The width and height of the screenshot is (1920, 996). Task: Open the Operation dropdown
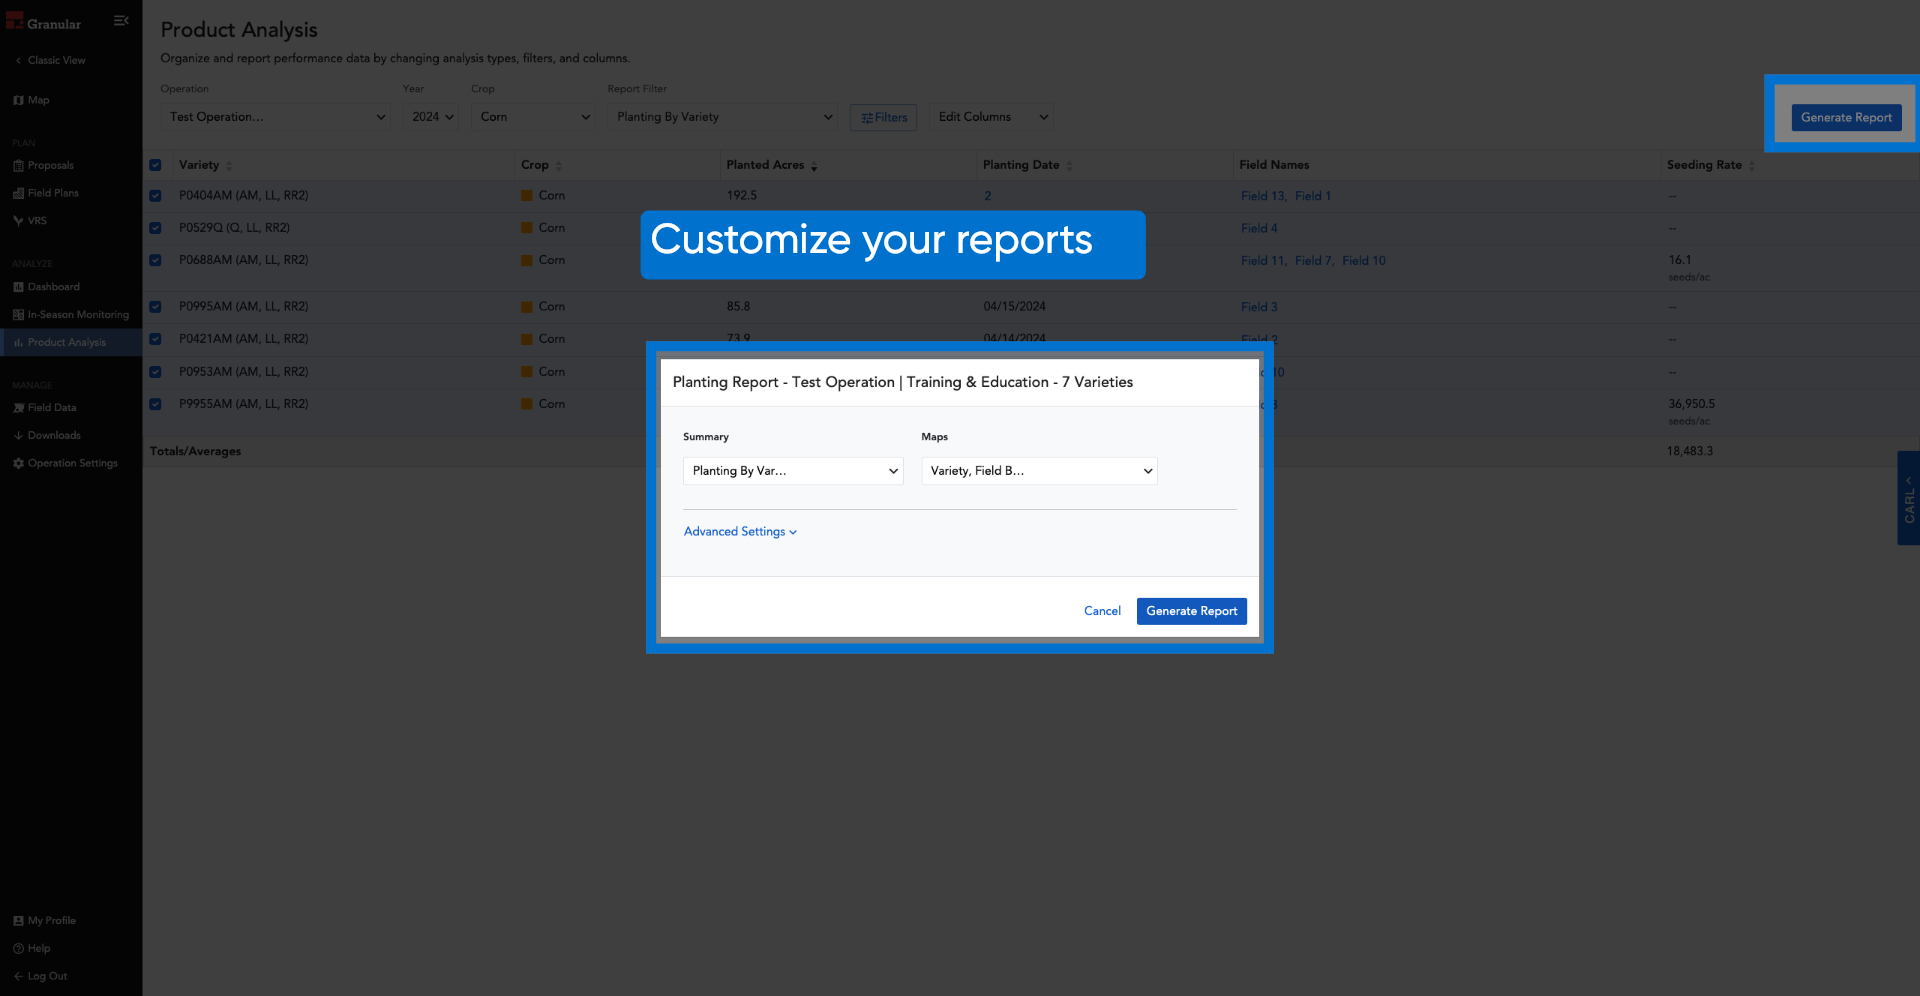click(x=275, y=117)
